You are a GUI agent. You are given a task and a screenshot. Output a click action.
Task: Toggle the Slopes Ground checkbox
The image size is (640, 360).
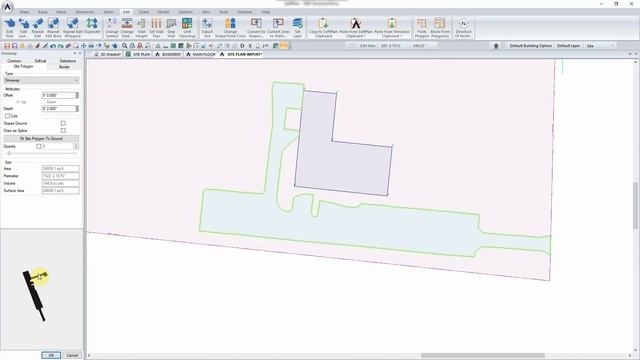(63, 123)
